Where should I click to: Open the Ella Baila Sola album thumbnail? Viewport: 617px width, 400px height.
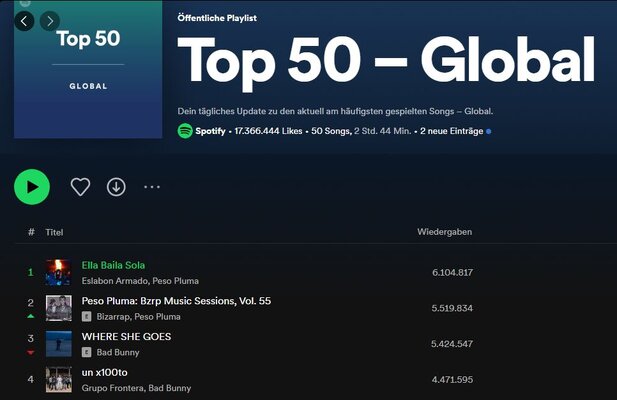[x=59, y=272]
